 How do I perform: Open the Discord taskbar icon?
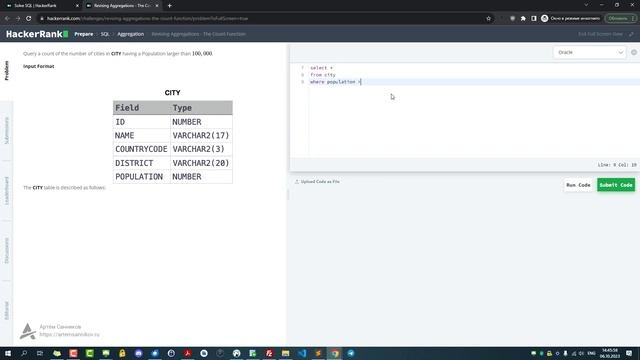pos(138,353)
